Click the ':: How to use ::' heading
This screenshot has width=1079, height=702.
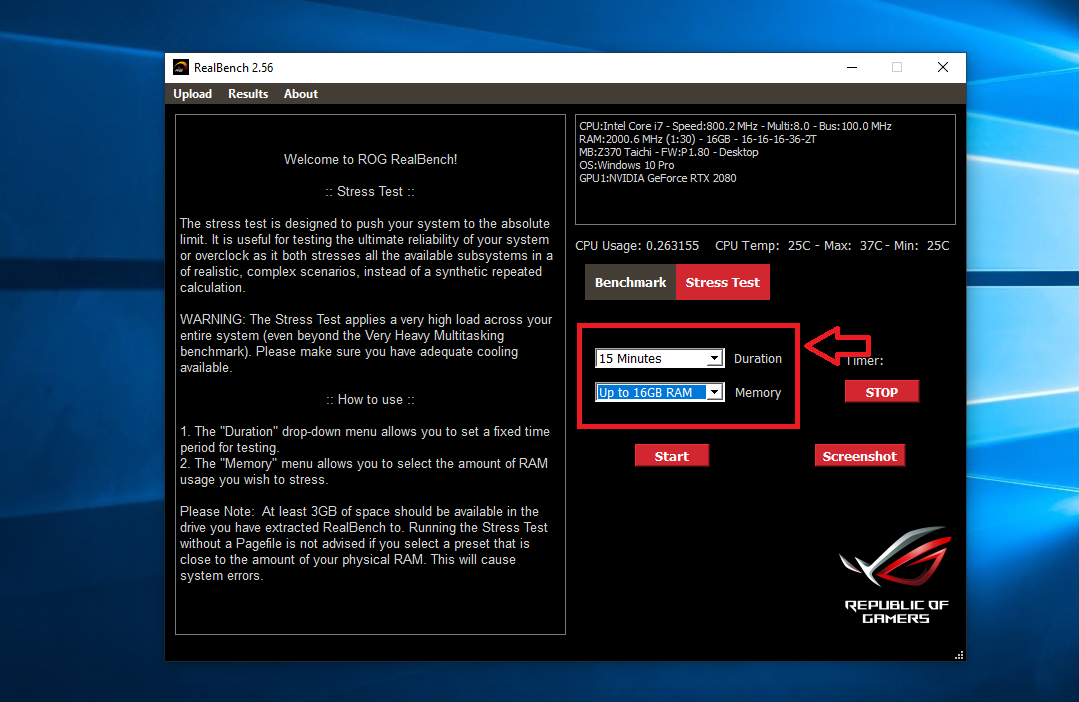370,399
